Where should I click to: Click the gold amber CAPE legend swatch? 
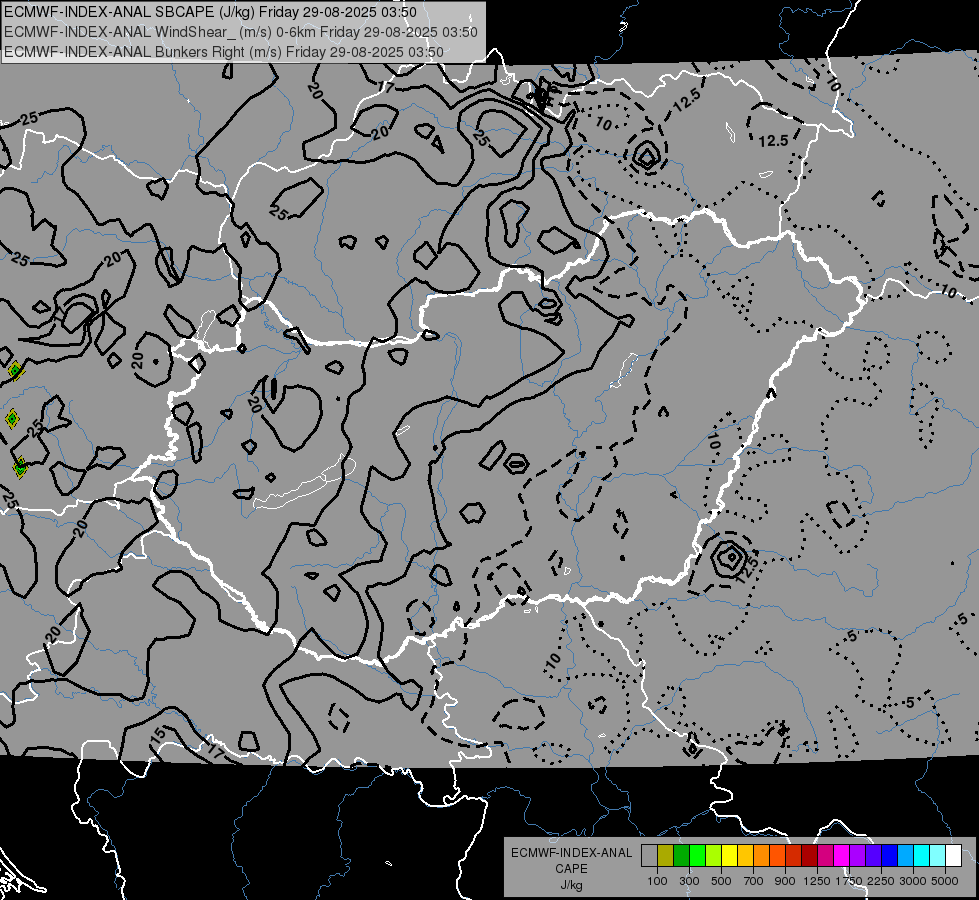[745, 855]
